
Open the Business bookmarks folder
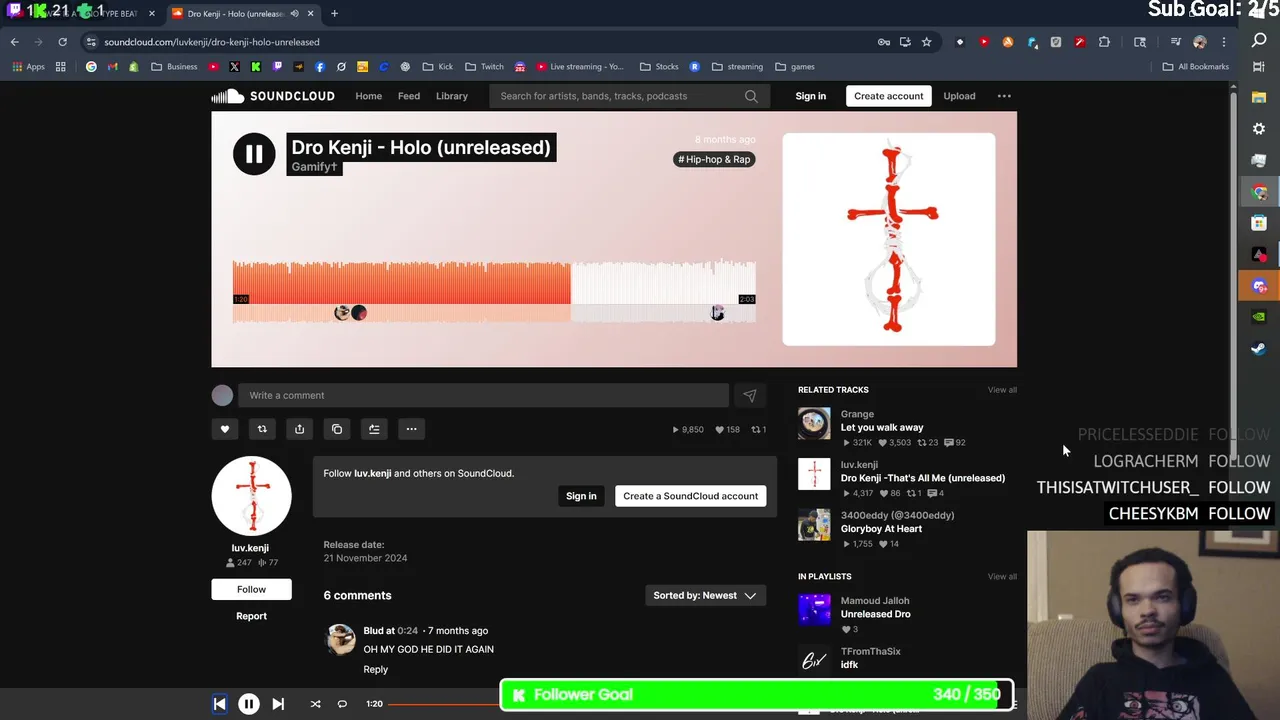174,67
